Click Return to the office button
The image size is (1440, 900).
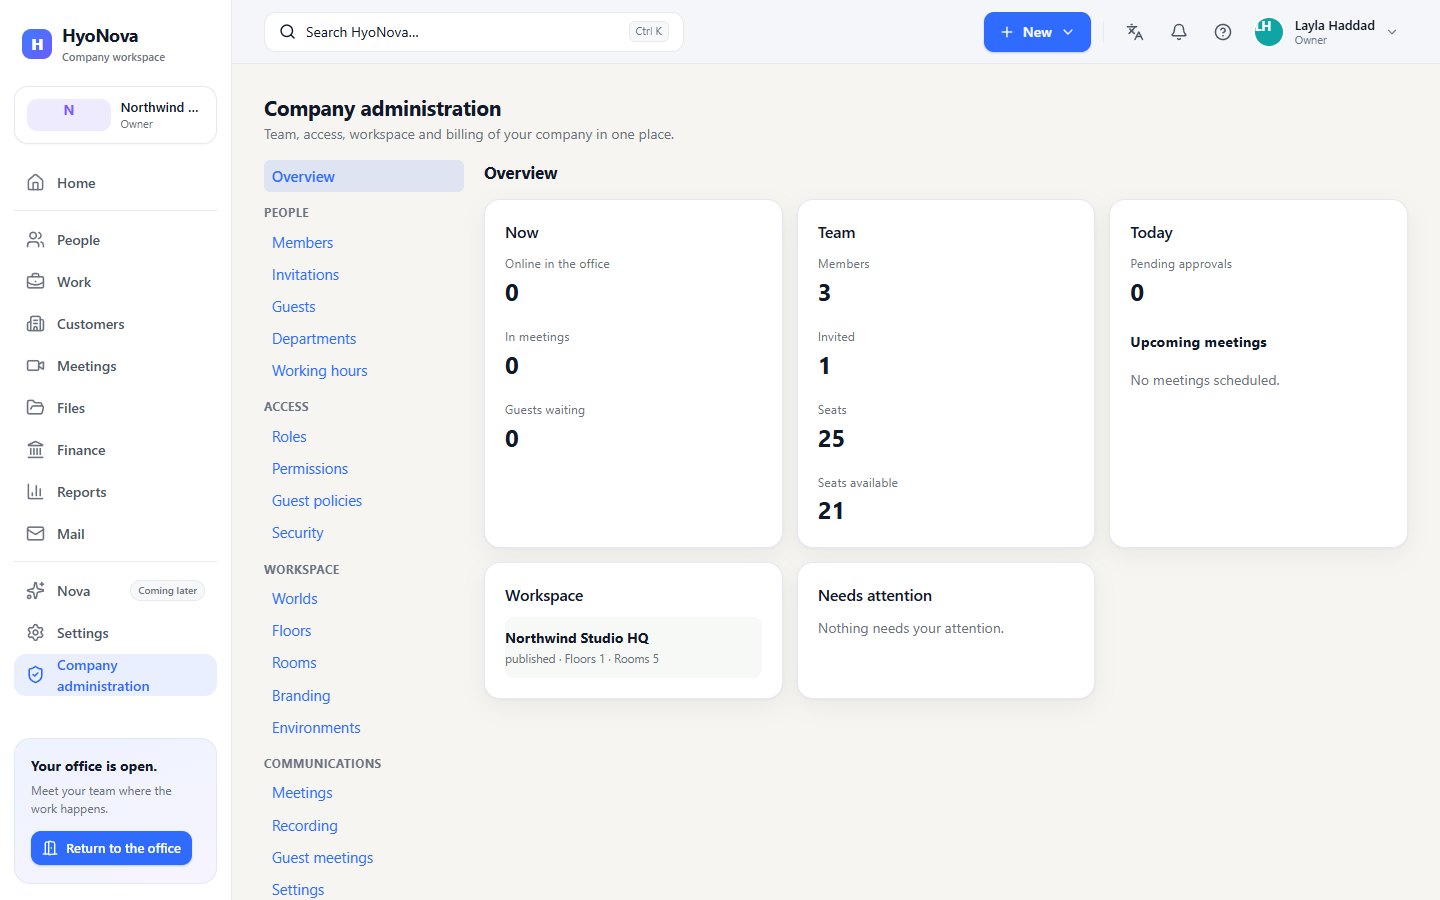pyautogui.click(x=111, y=848)
